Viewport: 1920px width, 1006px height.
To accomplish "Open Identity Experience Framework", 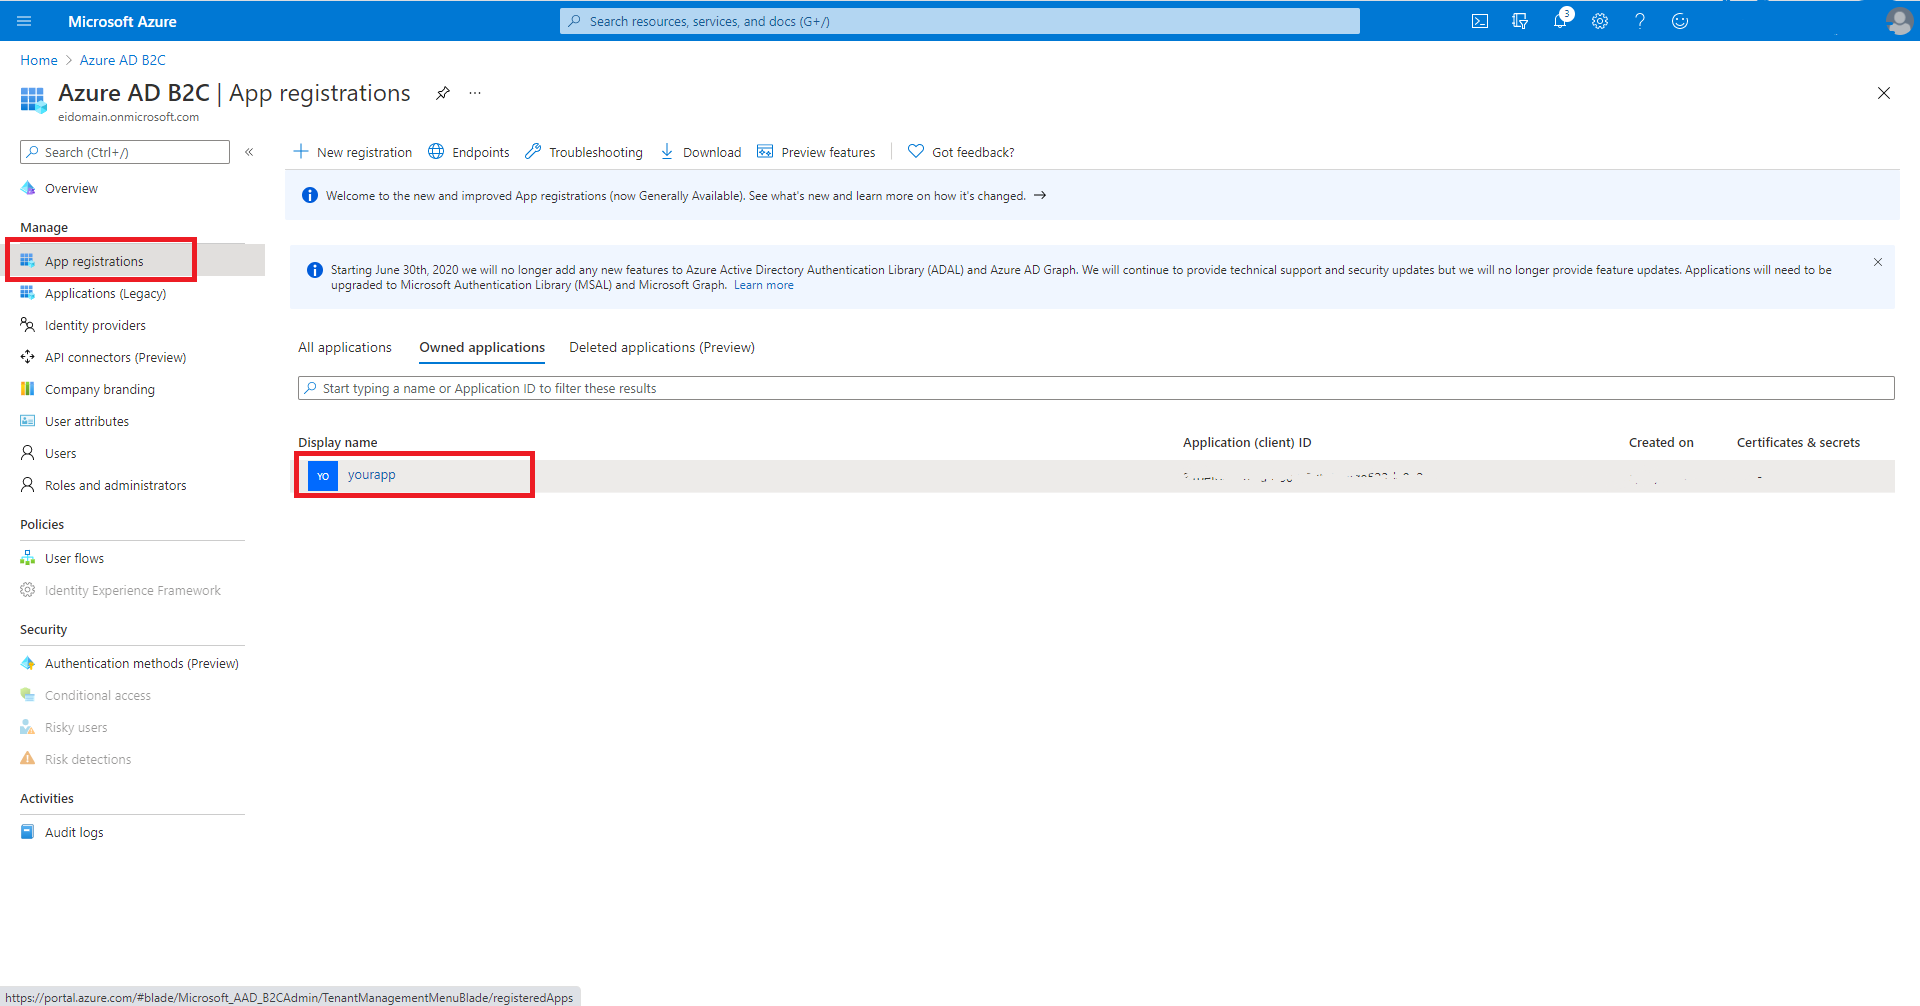I will pyautogui.click(x=132, y=590).
